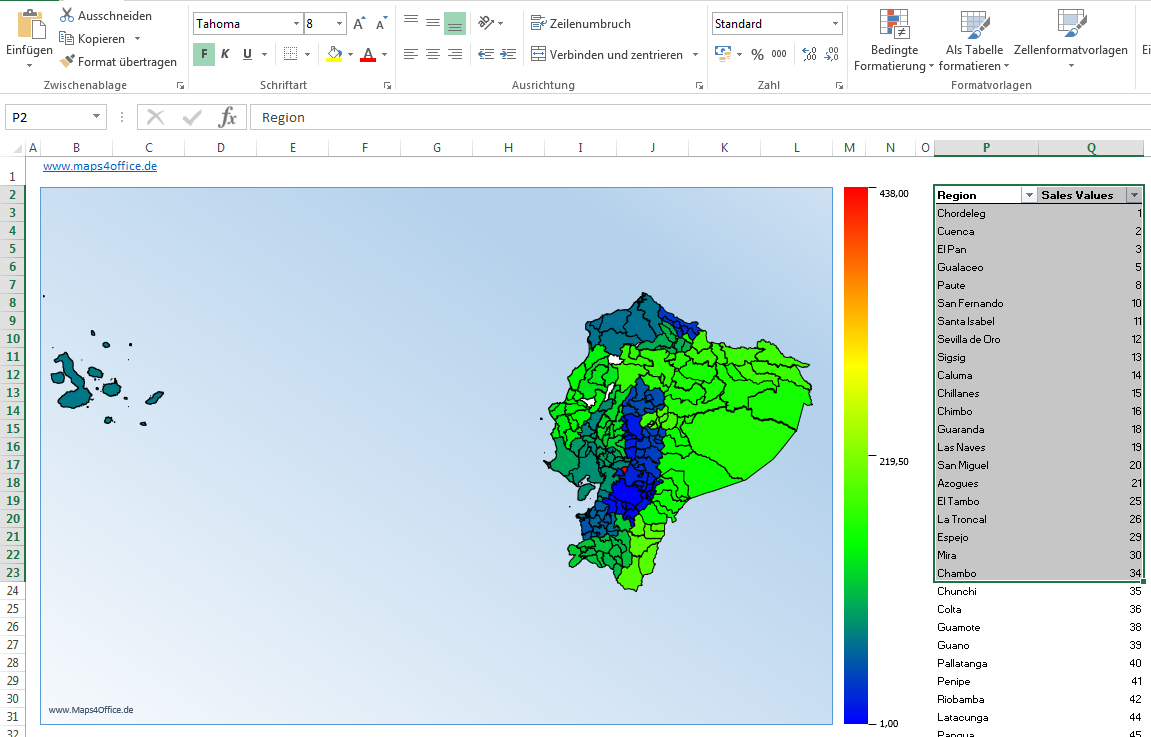Screen dimensions: 1151x737
Task: Open the www.maps4office.de link
Action: 100,167
